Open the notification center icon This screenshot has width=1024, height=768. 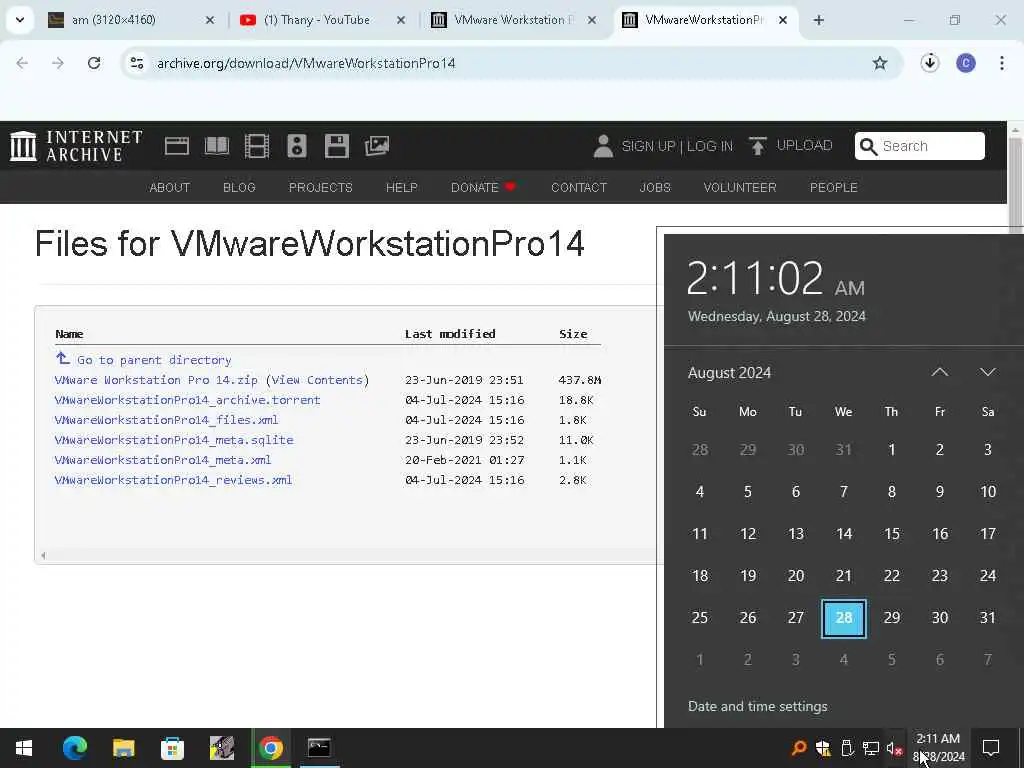[991, 748]
